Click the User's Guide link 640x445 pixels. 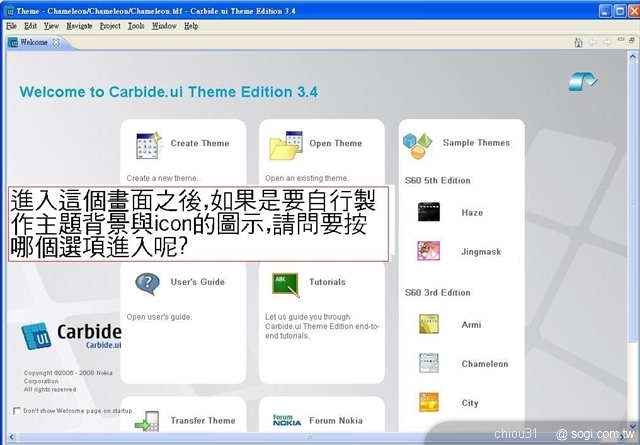(x=198, y=282)
